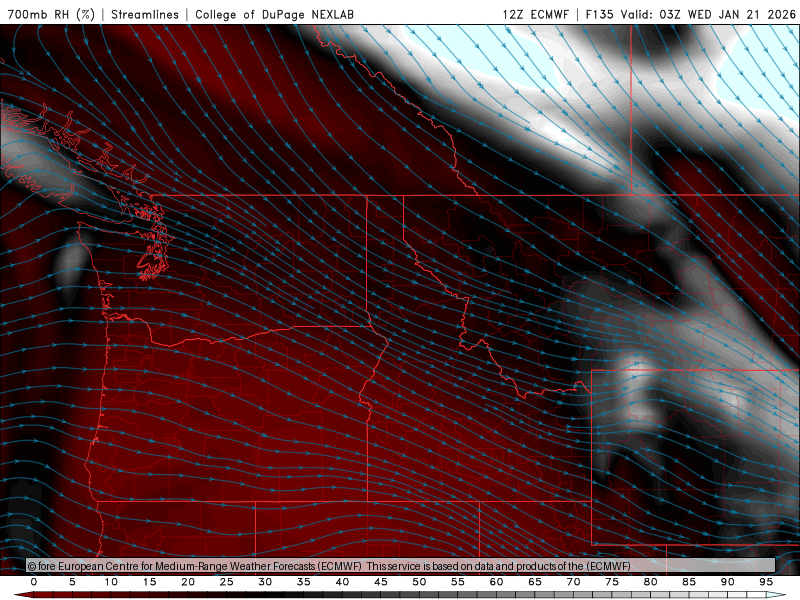Click the '60' value on color scale

(496, 582)
